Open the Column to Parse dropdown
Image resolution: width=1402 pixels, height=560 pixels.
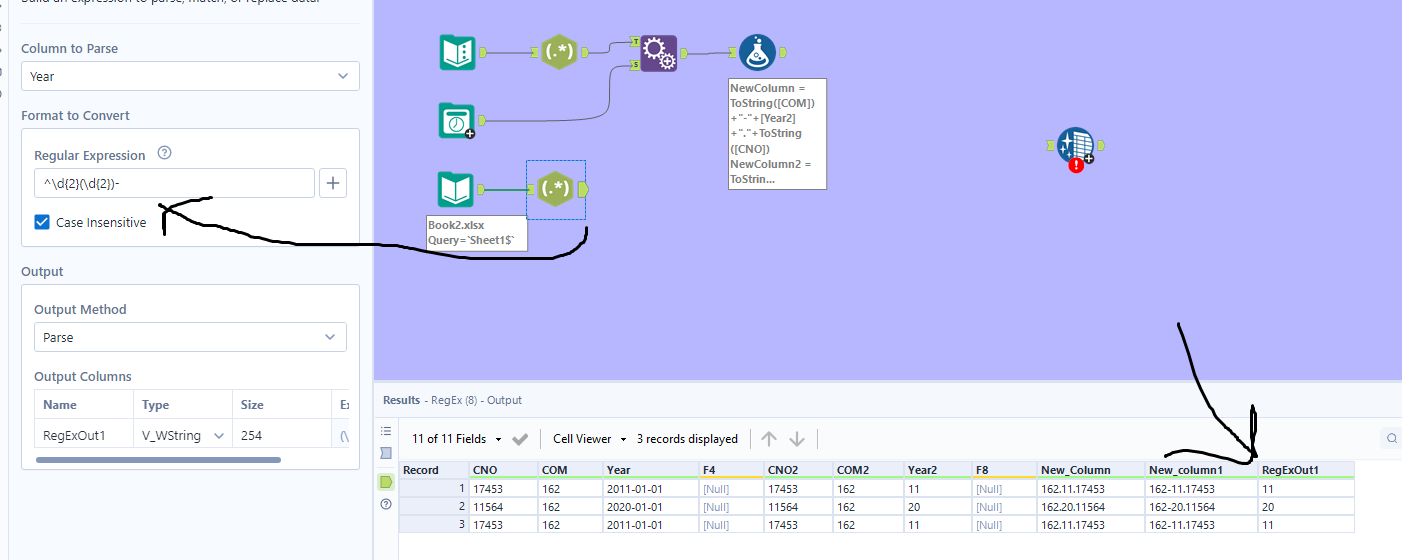(190, 76)
